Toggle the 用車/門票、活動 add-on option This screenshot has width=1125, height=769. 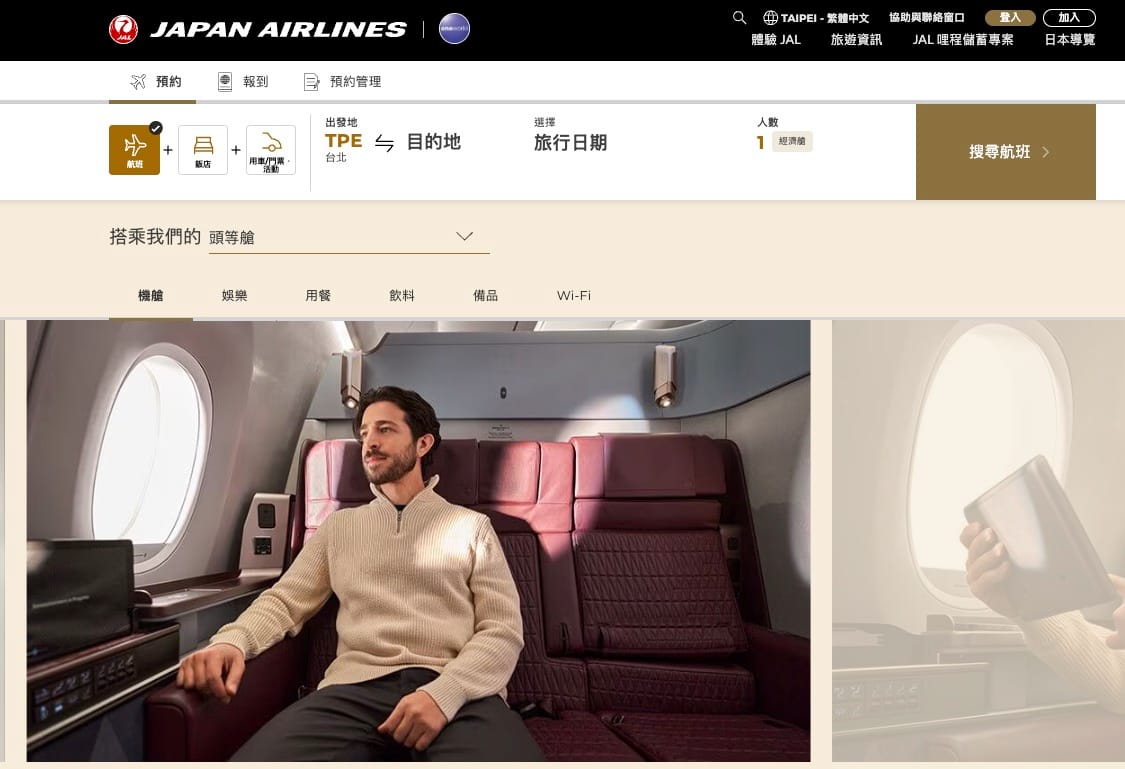point(271,150)
